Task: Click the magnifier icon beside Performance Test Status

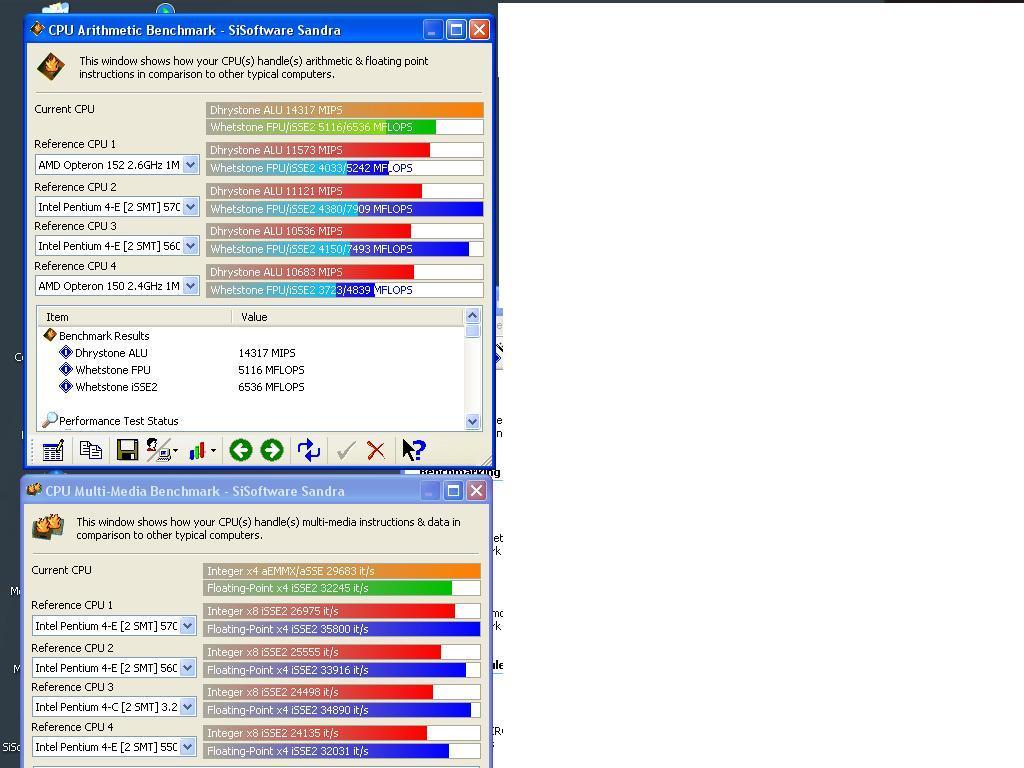Action: [50, 420]
